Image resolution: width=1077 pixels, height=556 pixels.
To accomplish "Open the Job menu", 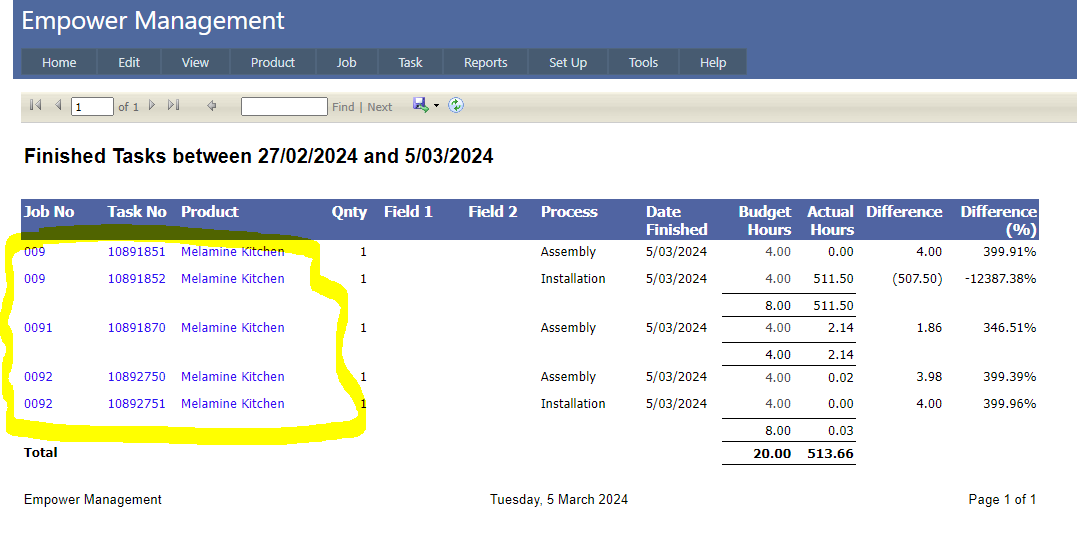I will pyautogui.click(x=346, y=62).
